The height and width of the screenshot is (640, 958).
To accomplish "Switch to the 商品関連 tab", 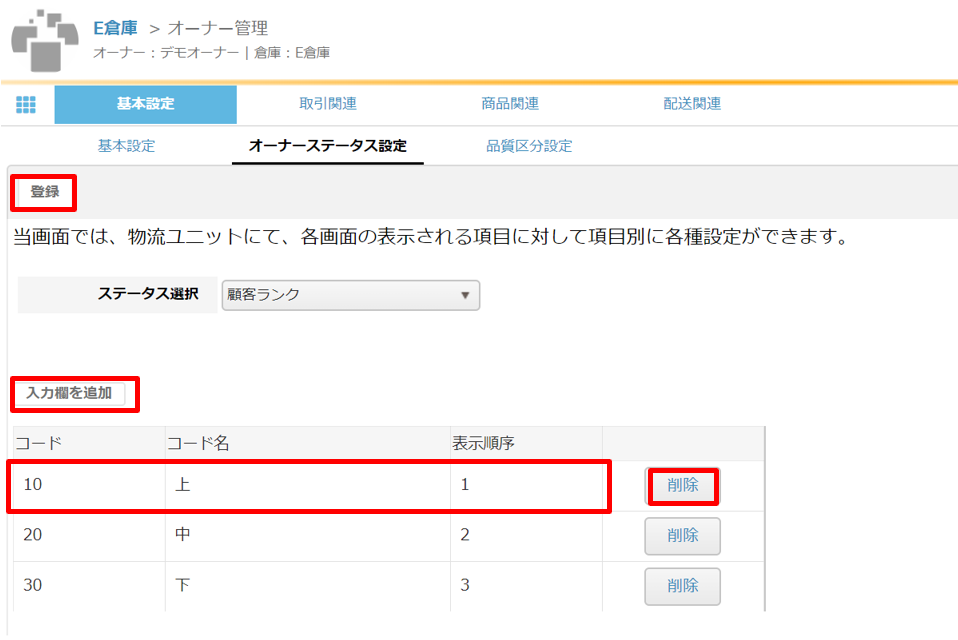I will 510,104.
